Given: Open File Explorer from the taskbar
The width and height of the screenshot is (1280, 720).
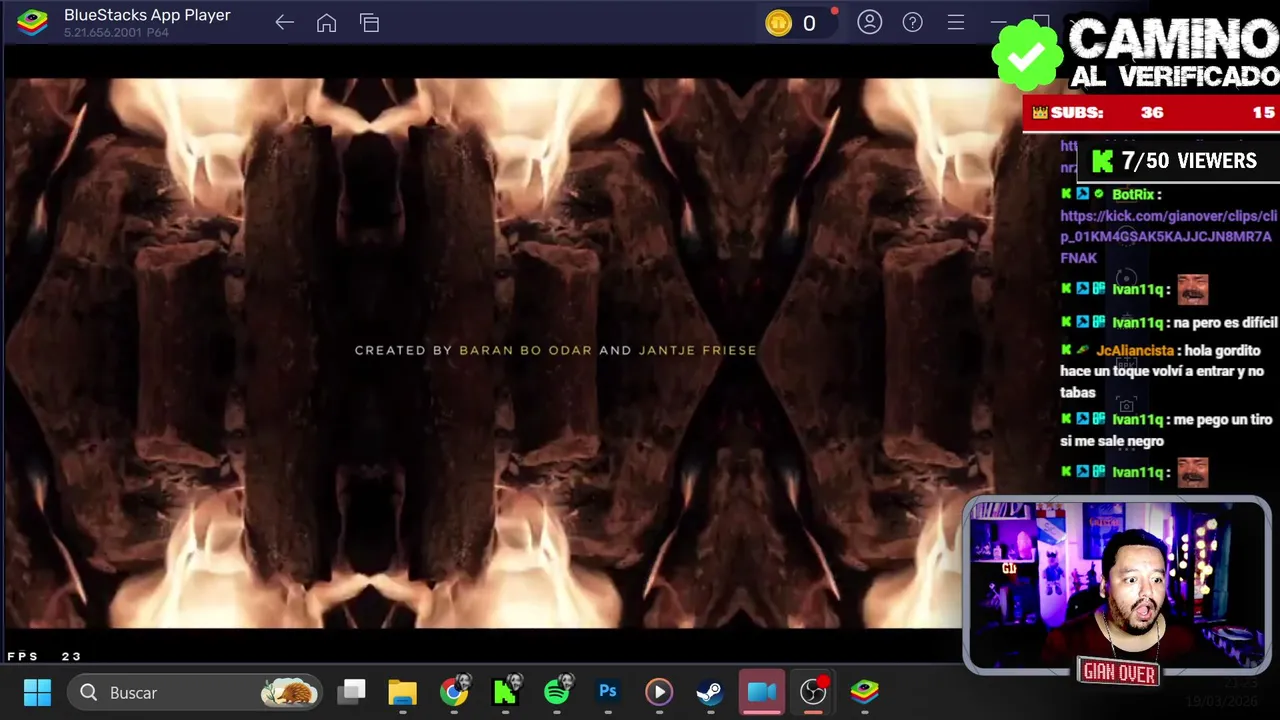Looking at the screenshot, I should [x=403, y=692].
